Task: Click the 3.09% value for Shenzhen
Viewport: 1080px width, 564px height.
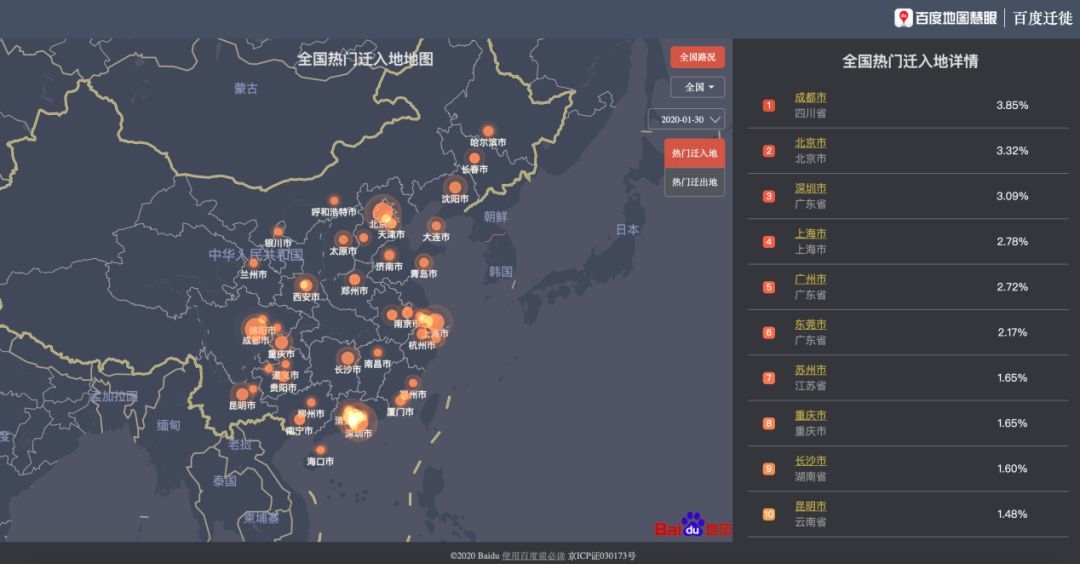Action: 1012,196
